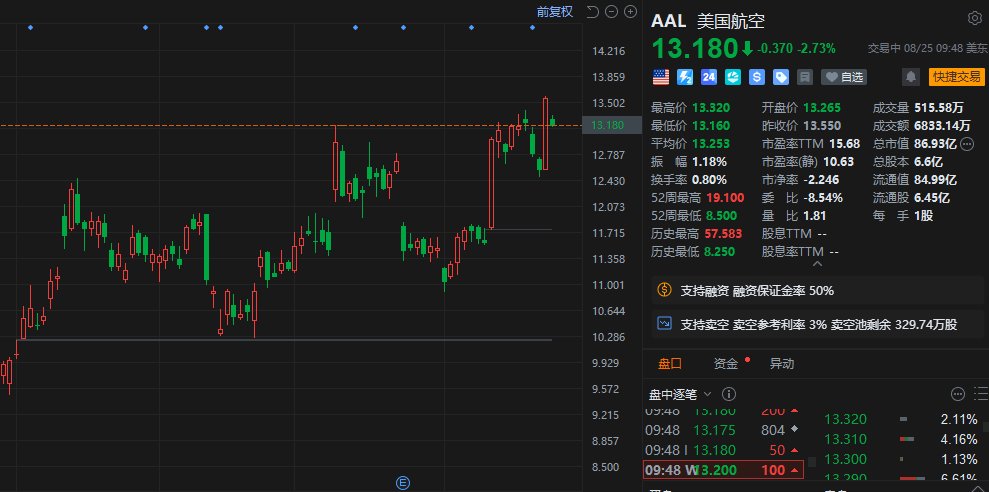
Task: Switch to the 异动 tab
Action: click(x=781, y=363)
